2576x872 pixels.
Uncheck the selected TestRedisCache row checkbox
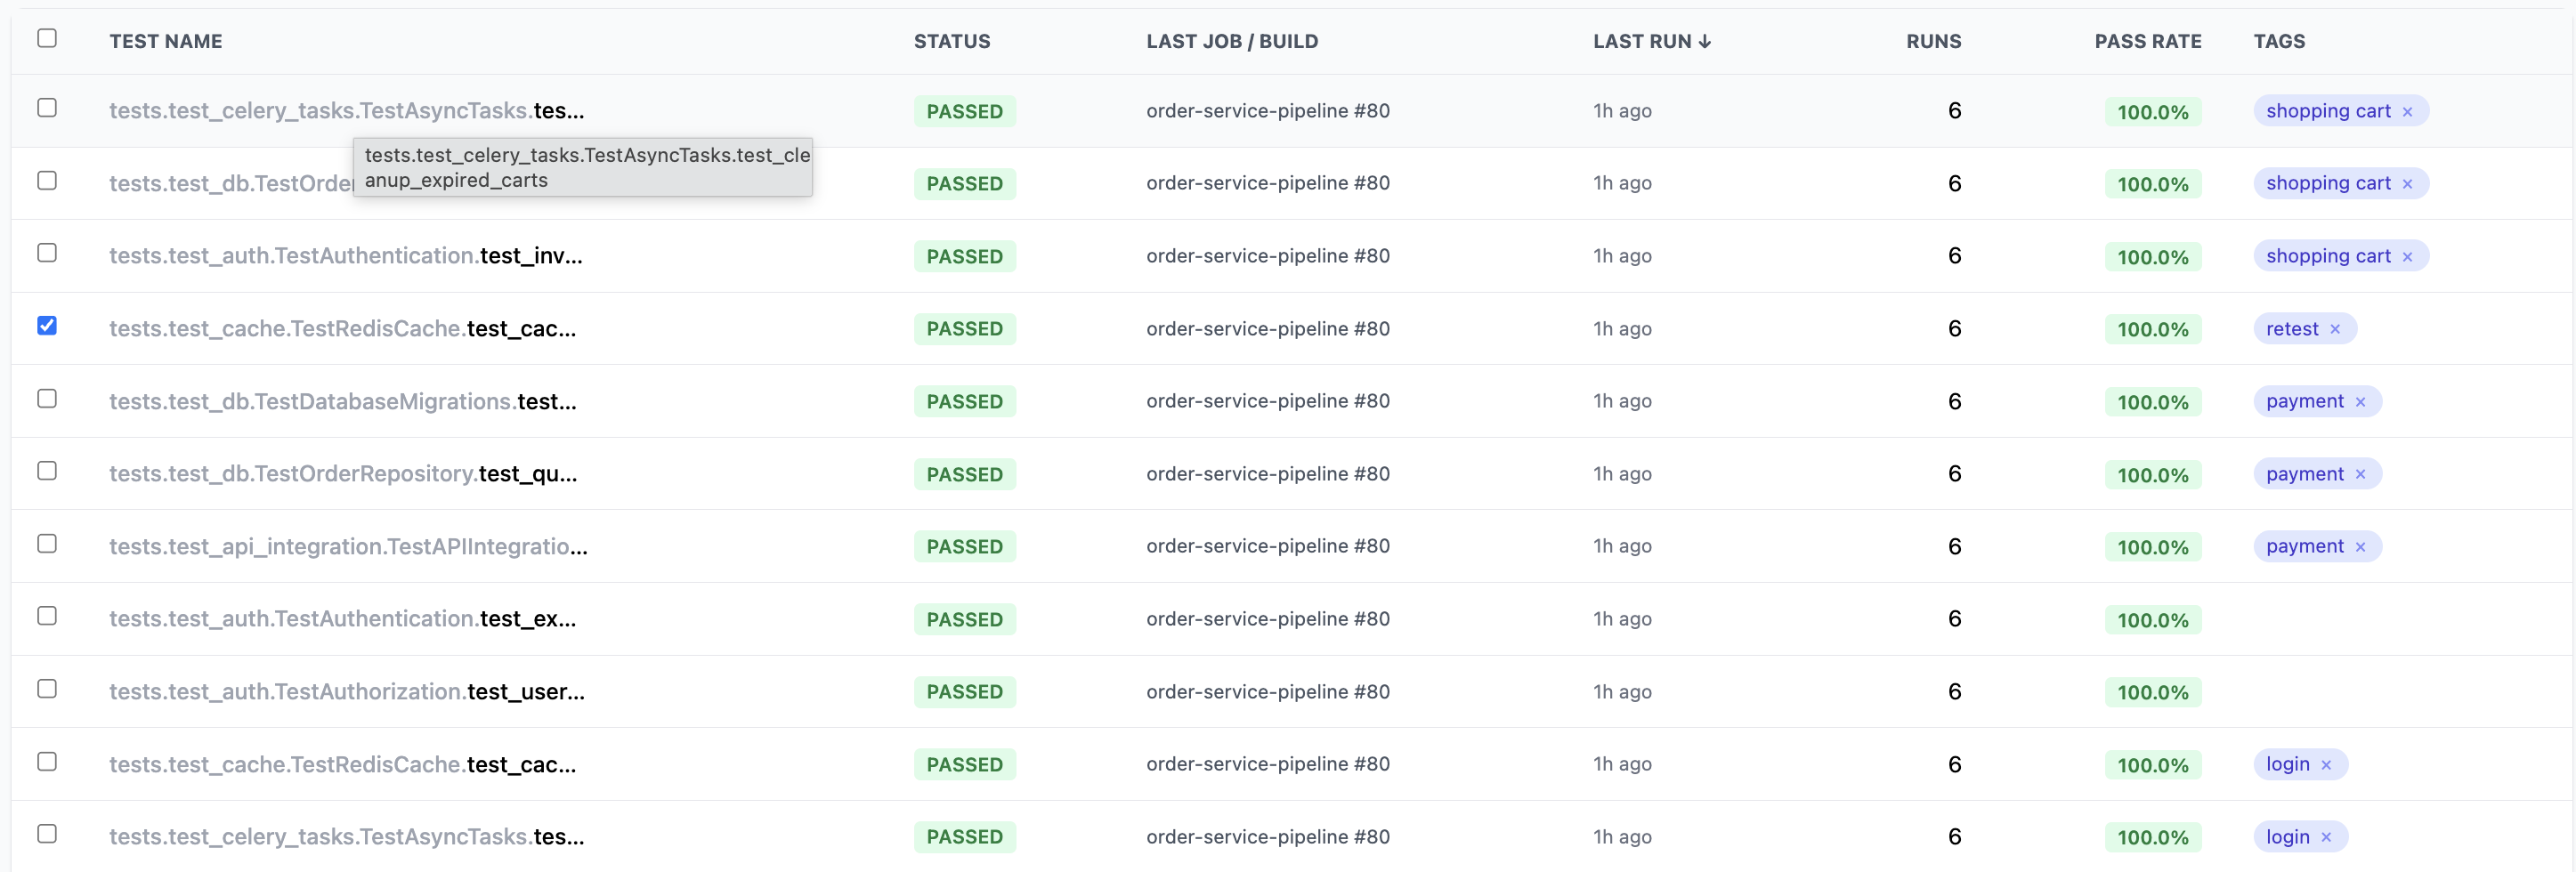coord(47,326)
